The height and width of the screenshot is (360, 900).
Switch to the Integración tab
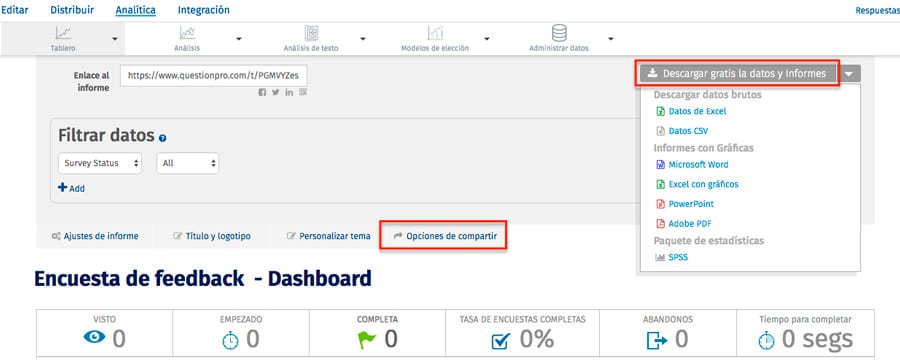pyautogui.click(x=204, y=10)
